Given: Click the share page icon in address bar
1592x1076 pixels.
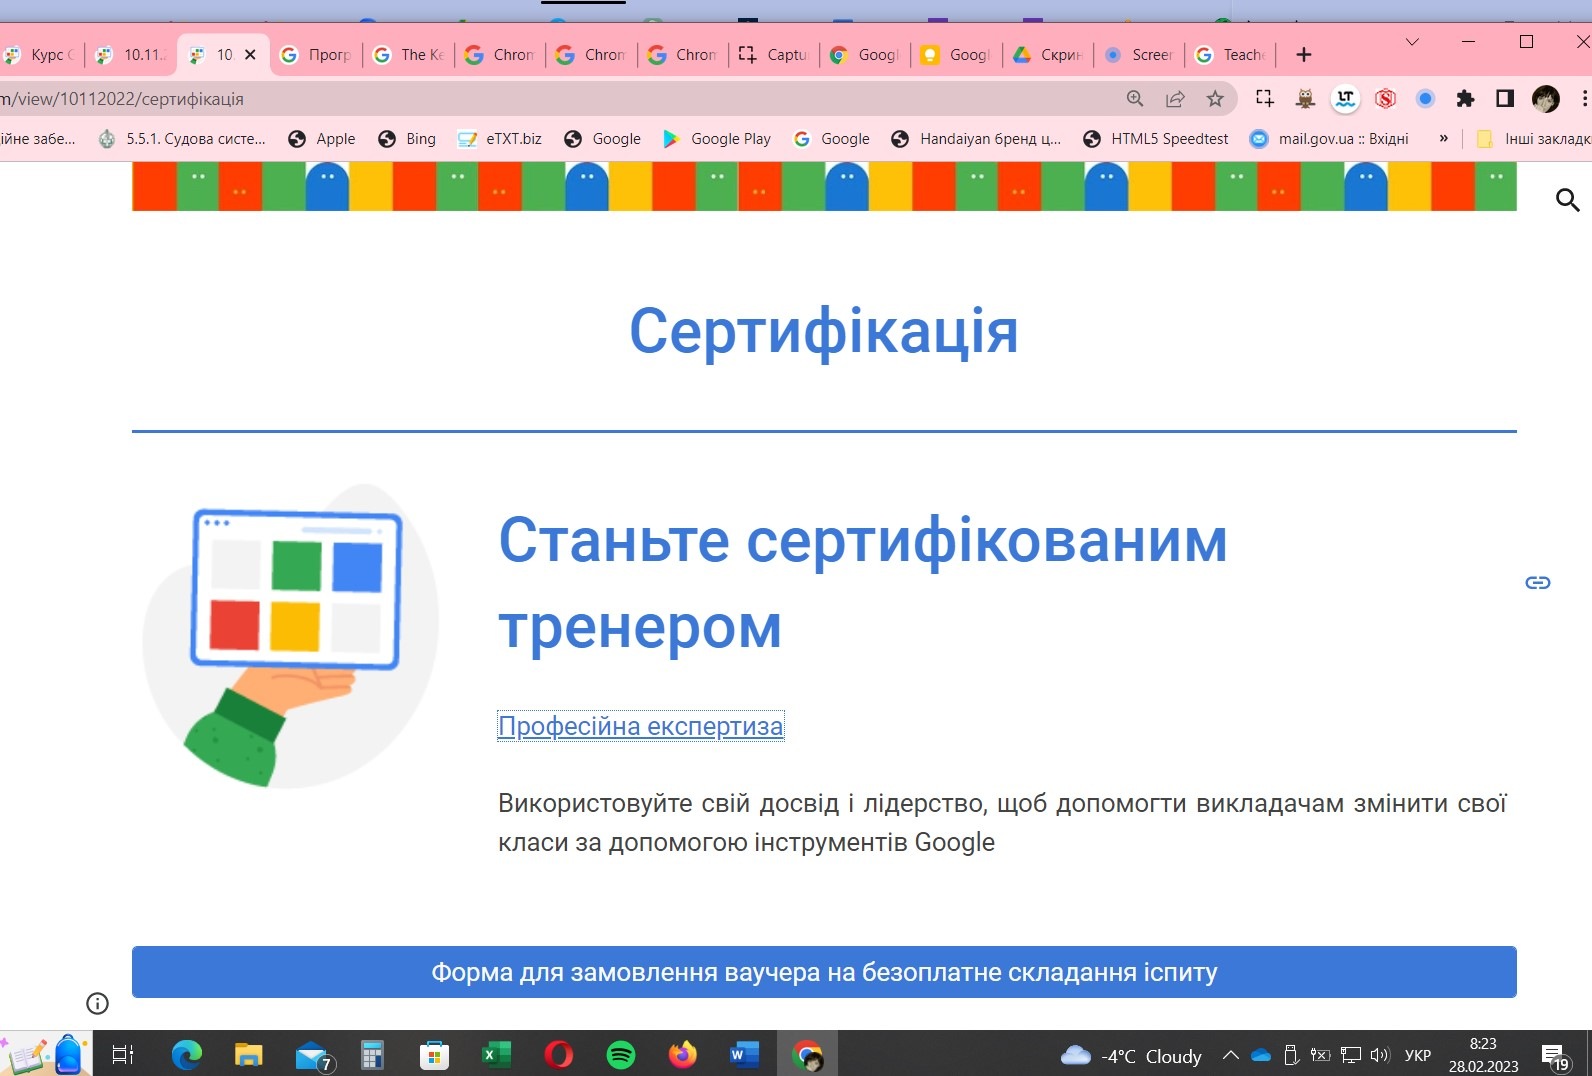Looking at the screenshot, I should [1175, 98].
